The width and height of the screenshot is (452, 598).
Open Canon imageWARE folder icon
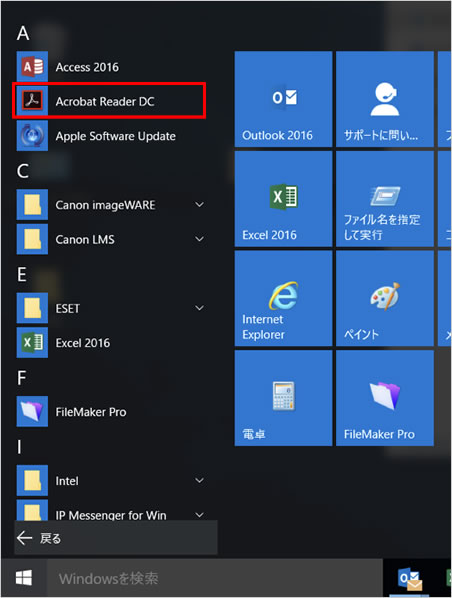[32, 205]
